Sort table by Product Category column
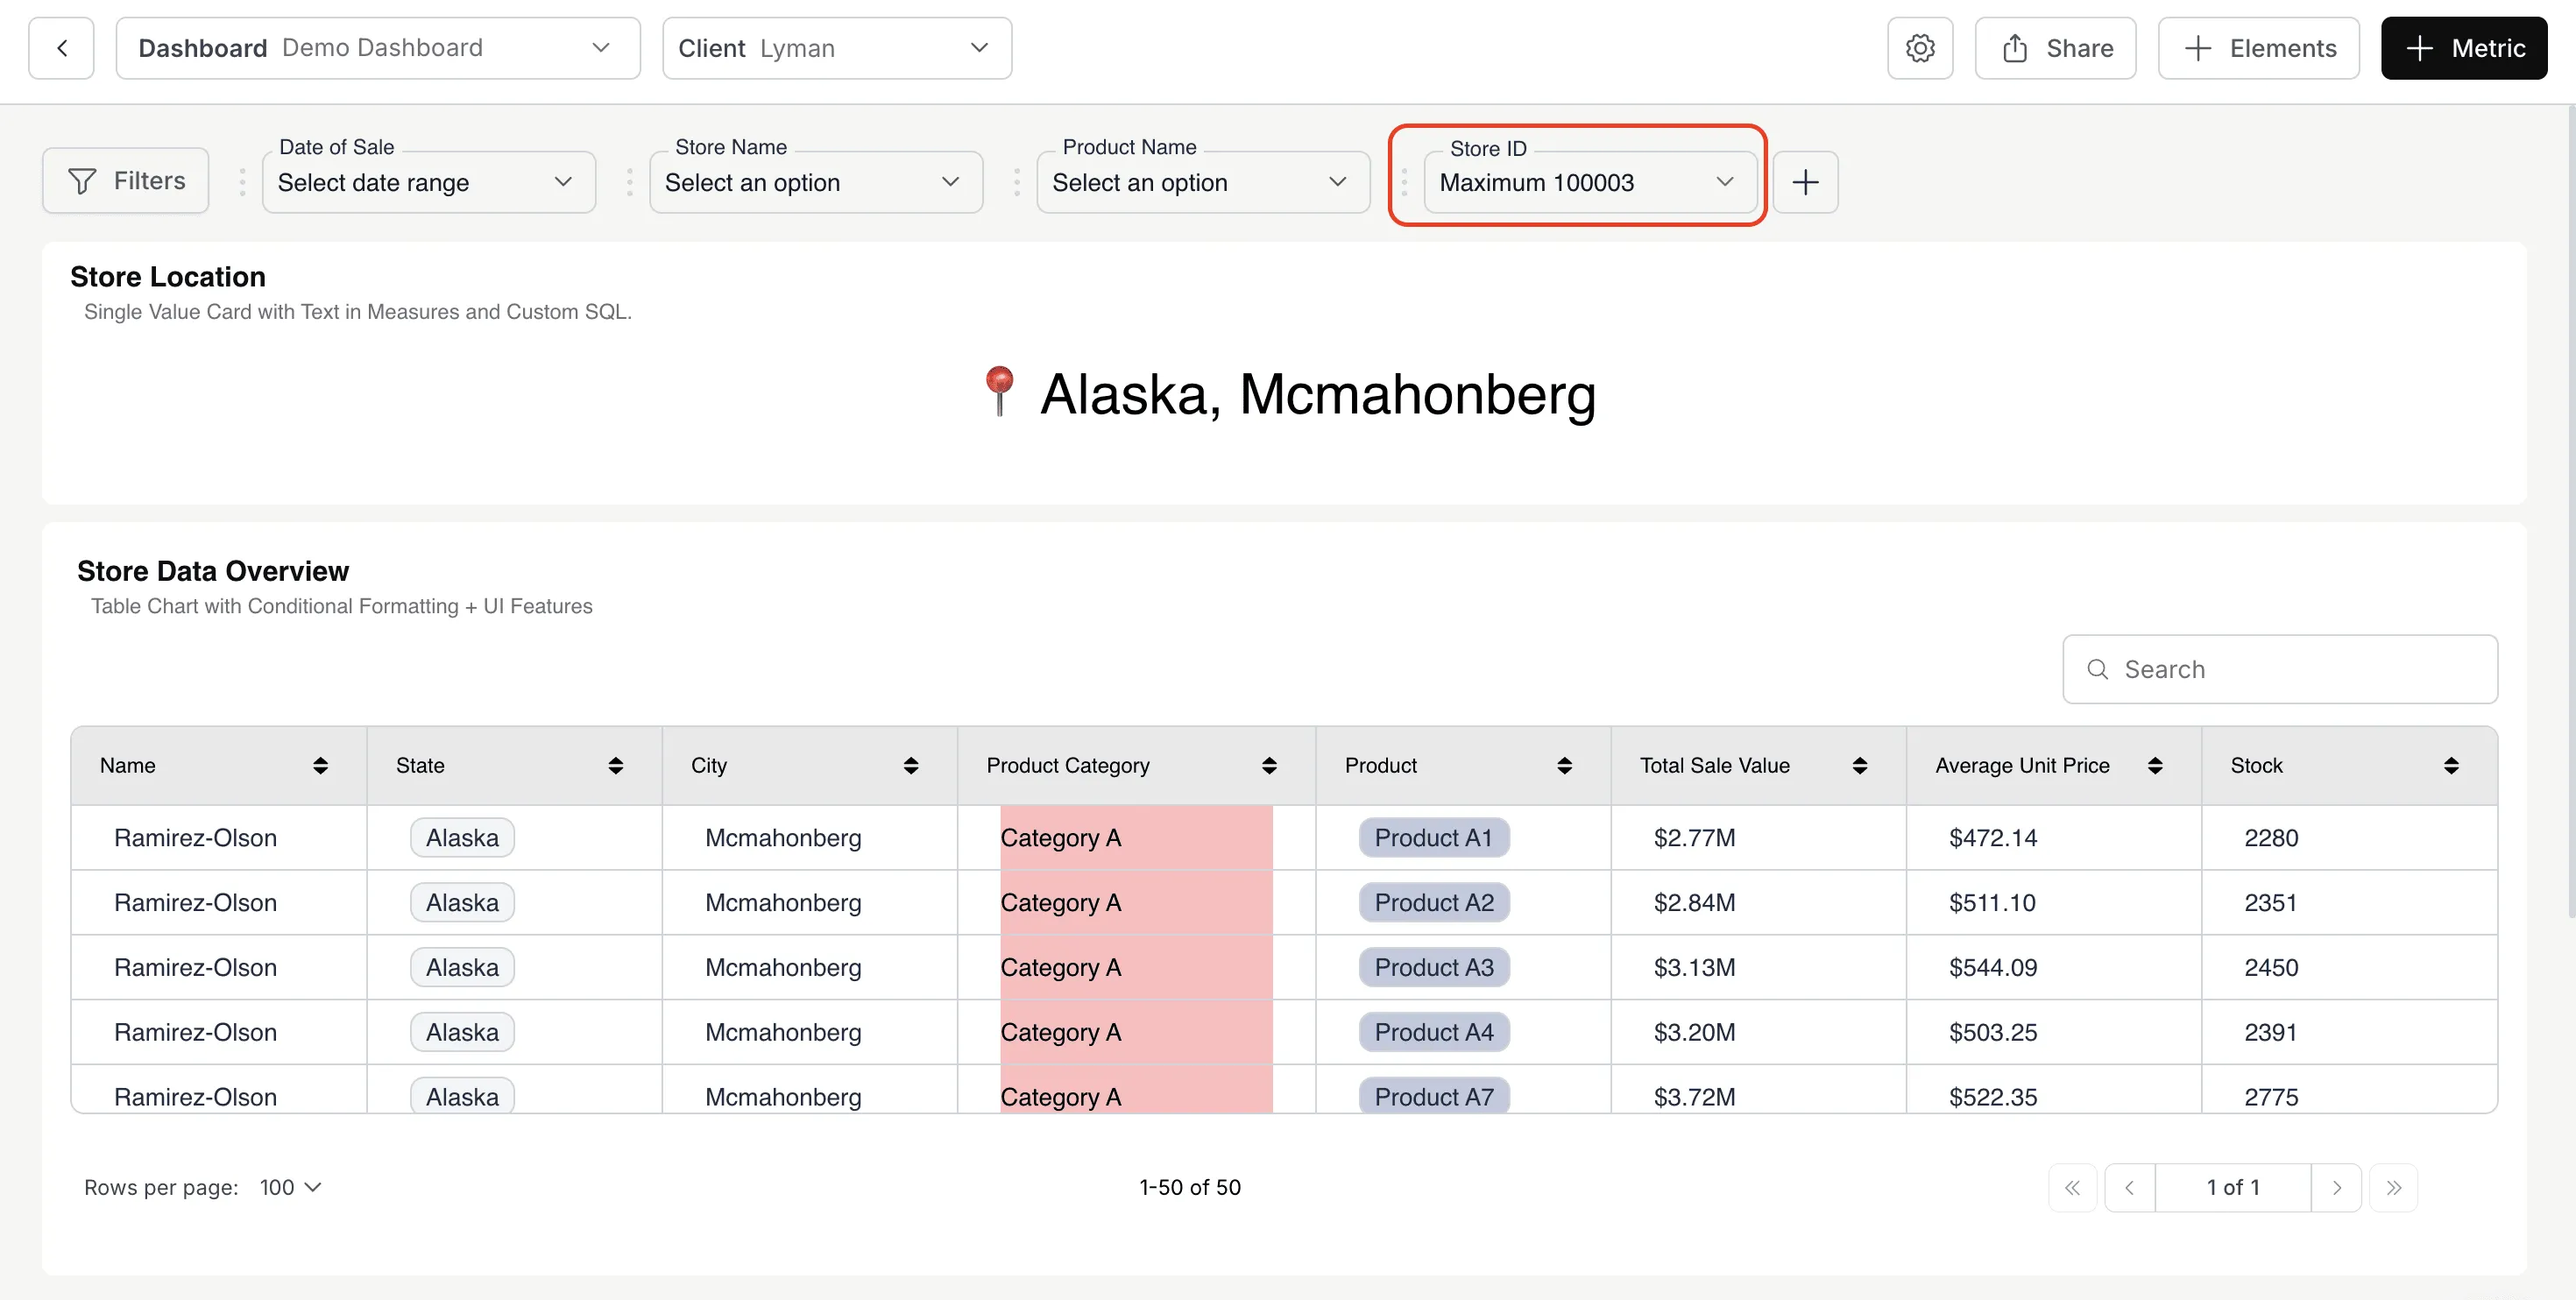Screen dimensions: 2576x1300 click(1269, 766)
